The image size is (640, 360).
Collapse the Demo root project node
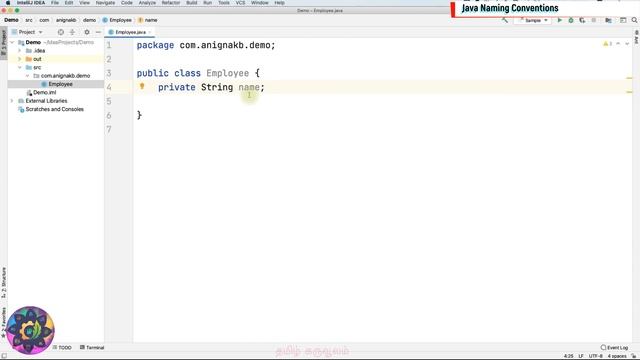point(12,42)
